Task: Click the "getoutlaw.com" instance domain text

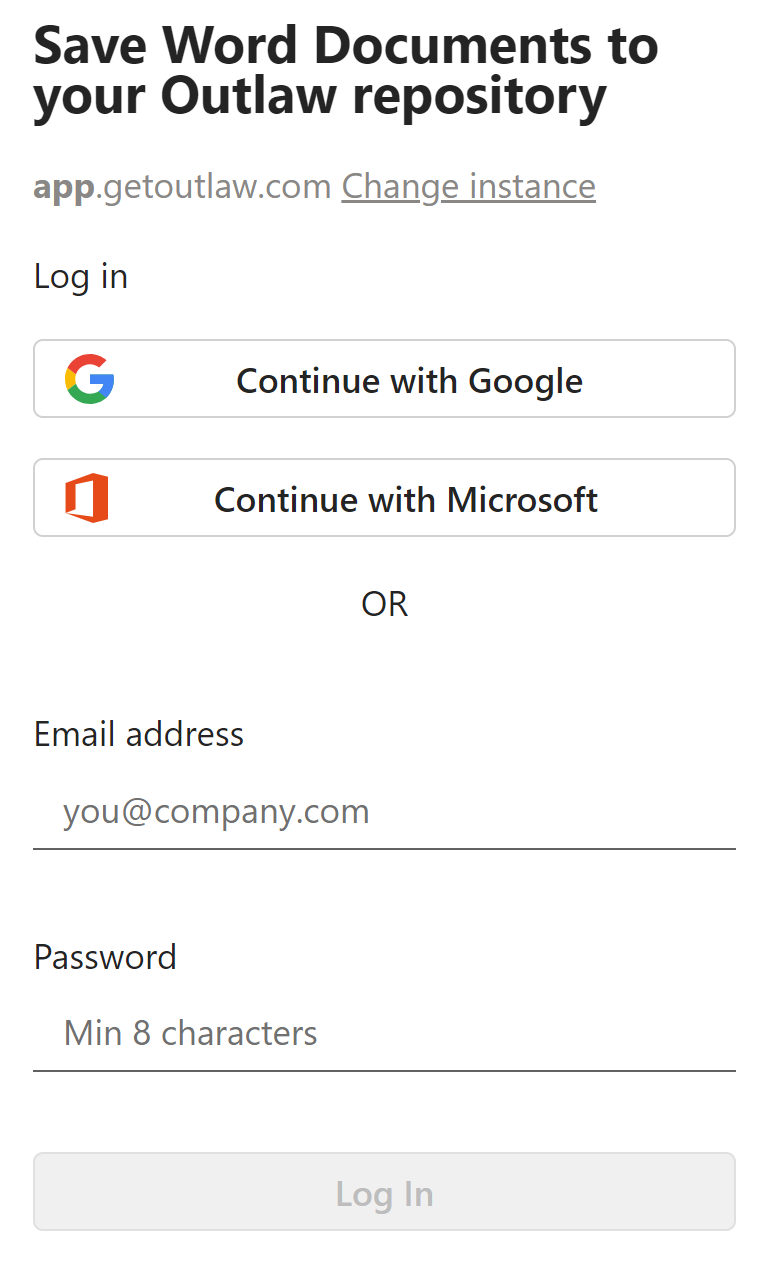Action: click(x=218, y=186)
